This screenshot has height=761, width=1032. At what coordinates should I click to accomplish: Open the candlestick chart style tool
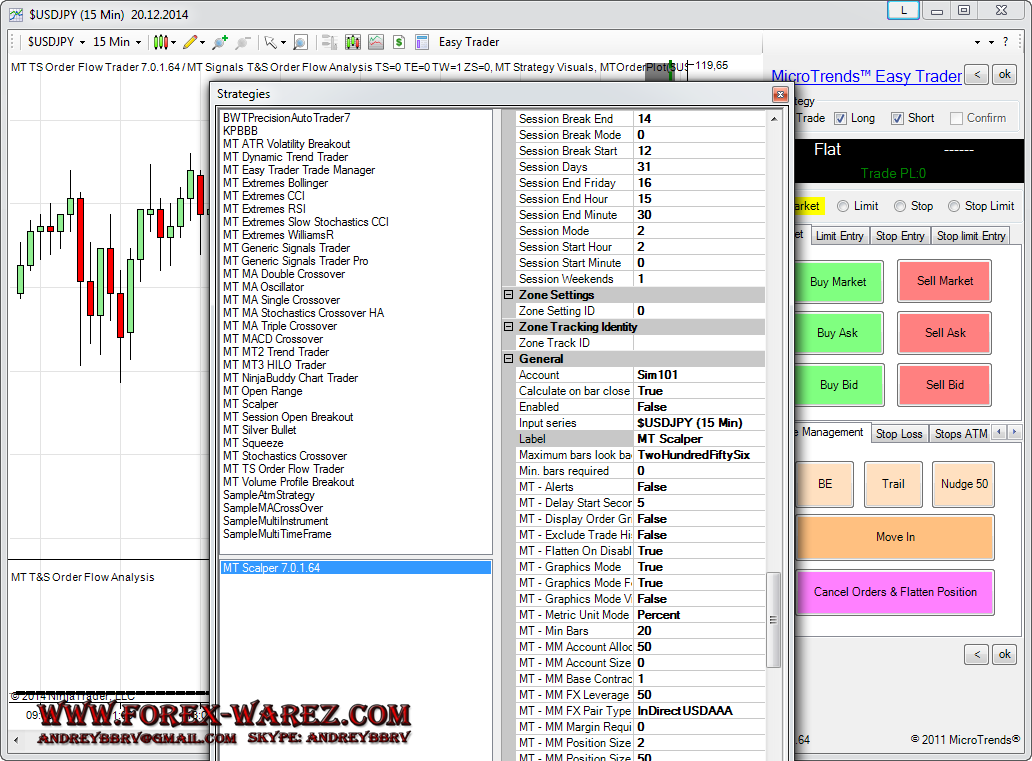(x=160, y=42)
